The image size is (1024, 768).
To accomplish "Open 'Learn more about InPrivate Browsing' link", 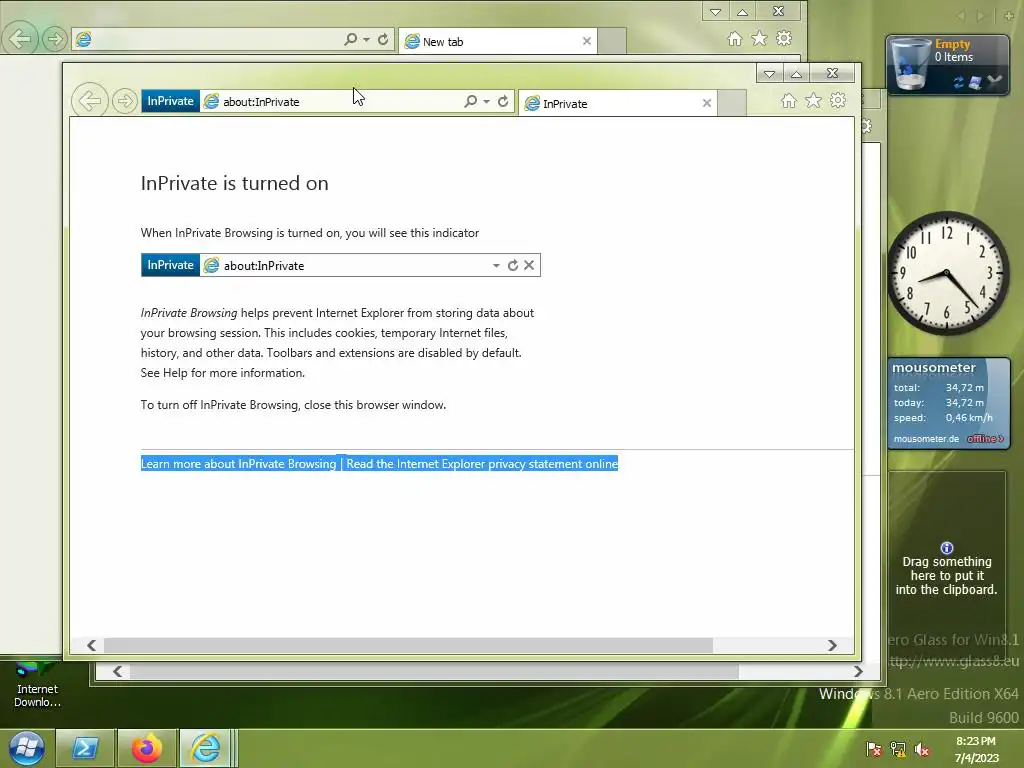I will pyautogui.click(x=238, y=464).
